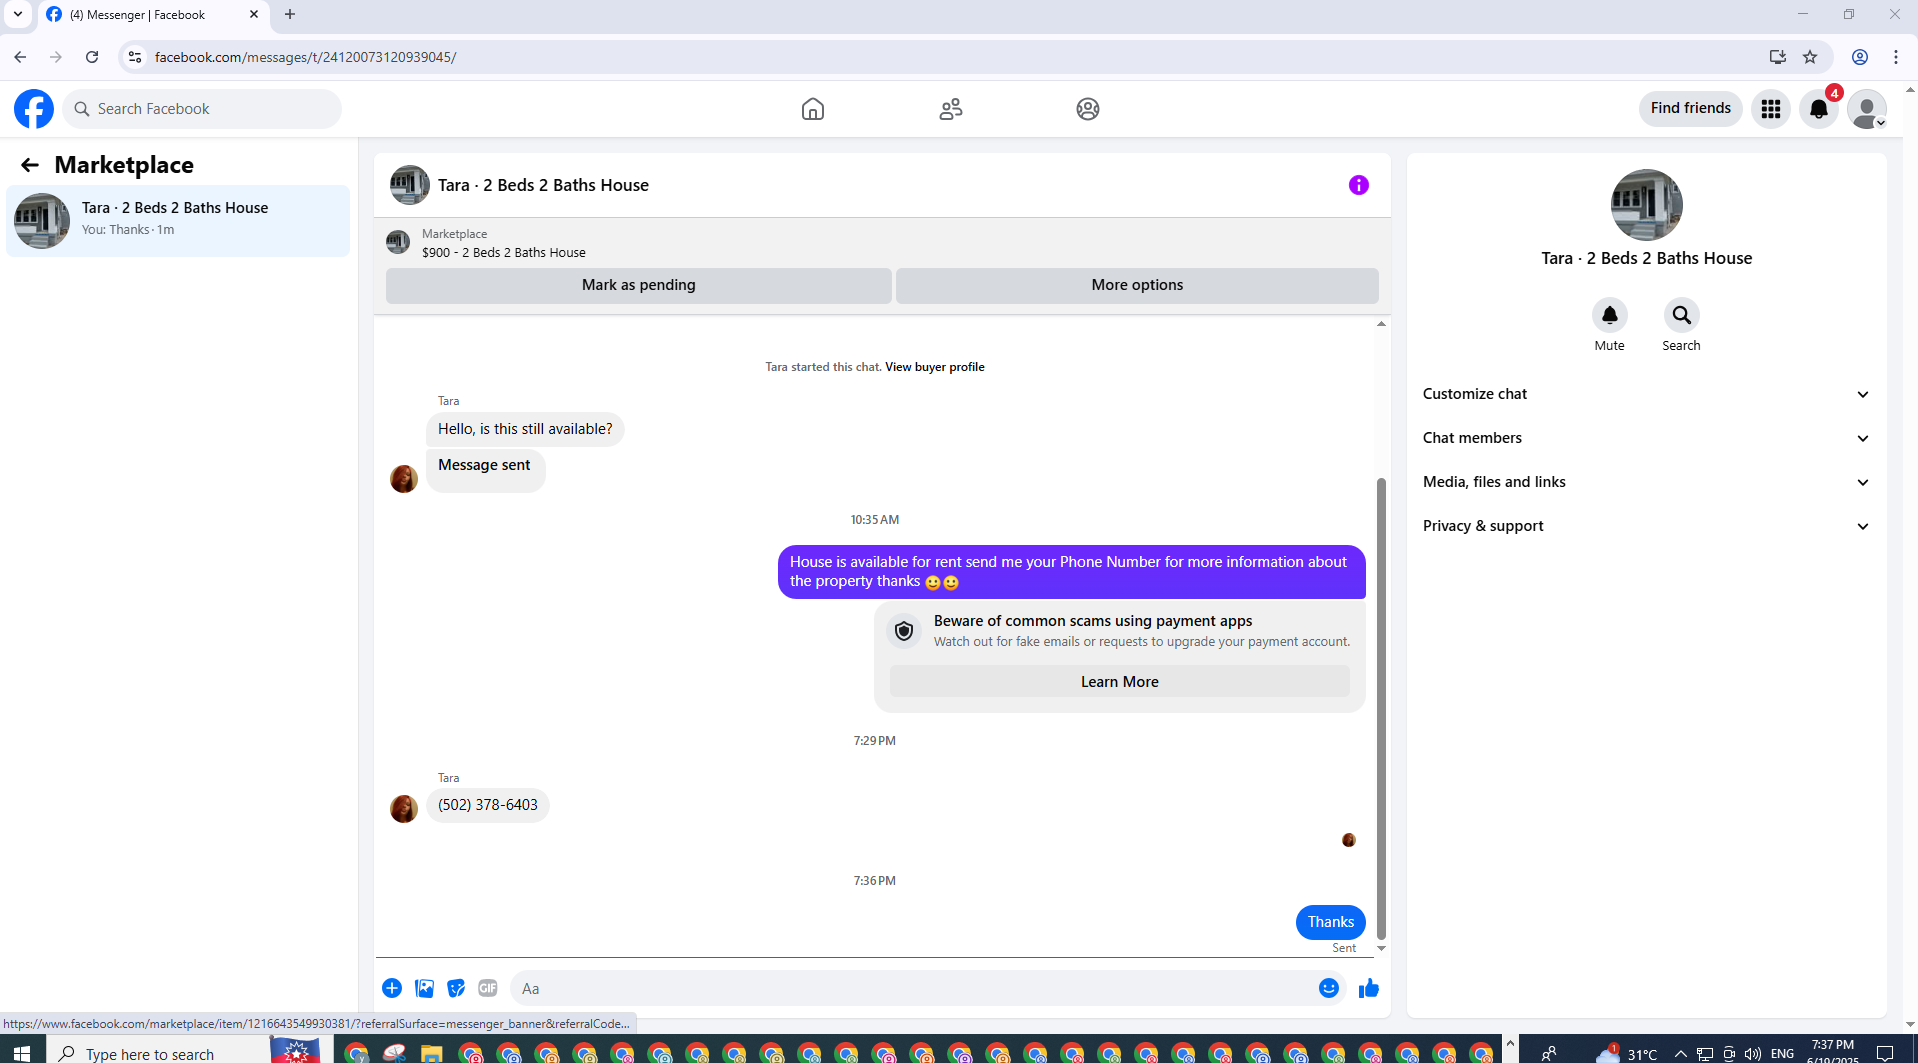View site information icon in address bar
Viewport: 1918px width, 1063px height.
pyautogui.click(x=135, y=57)
